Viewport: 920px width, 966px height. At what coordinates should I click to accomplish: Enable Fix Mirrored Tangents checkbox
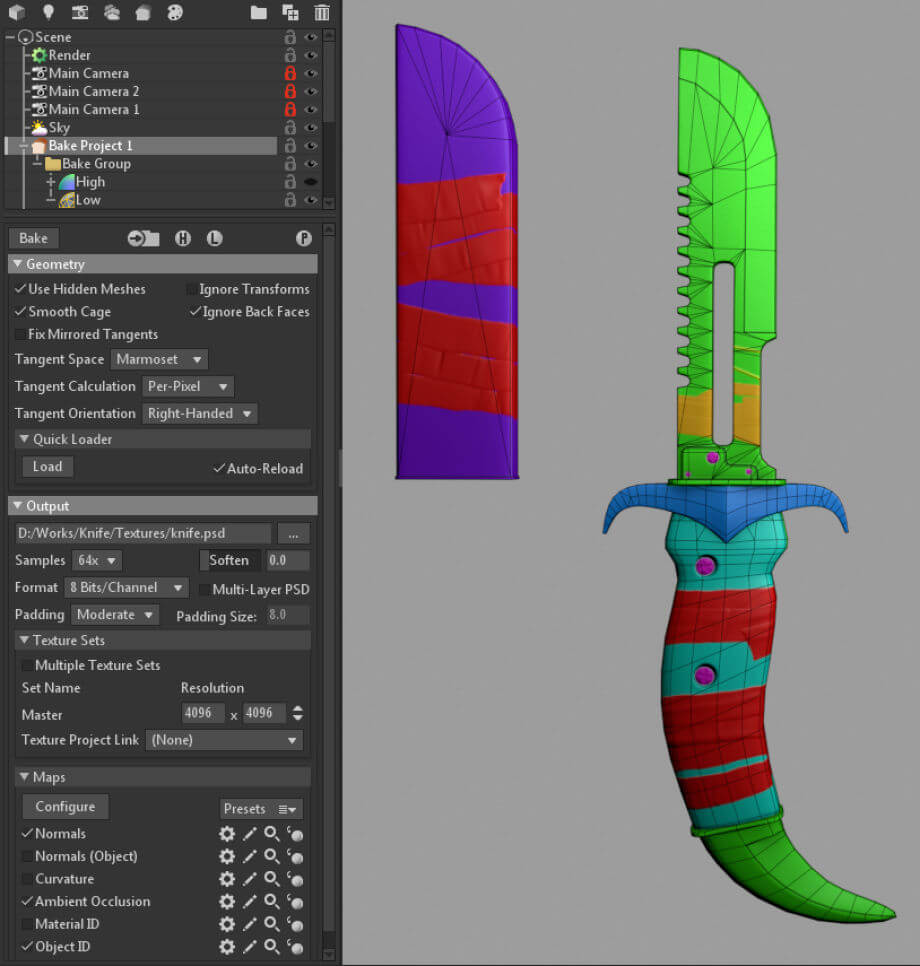point(21,334)
